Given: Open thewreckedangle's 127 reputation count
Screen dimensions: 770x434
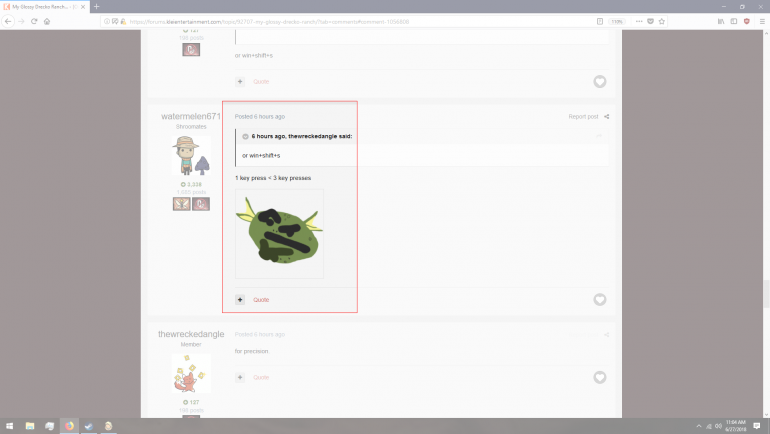Looking at the screenshot, I should pos(192,402).
